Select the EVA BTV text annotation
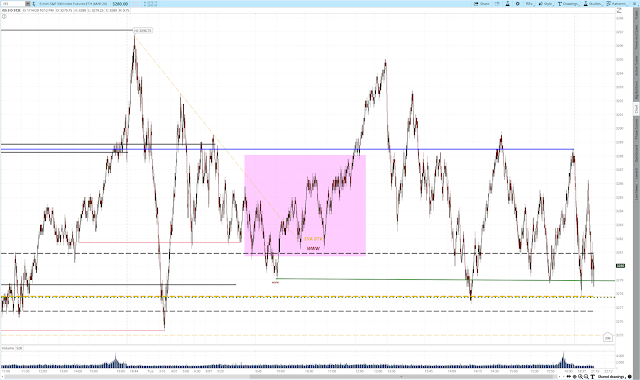 coord(313,239)
